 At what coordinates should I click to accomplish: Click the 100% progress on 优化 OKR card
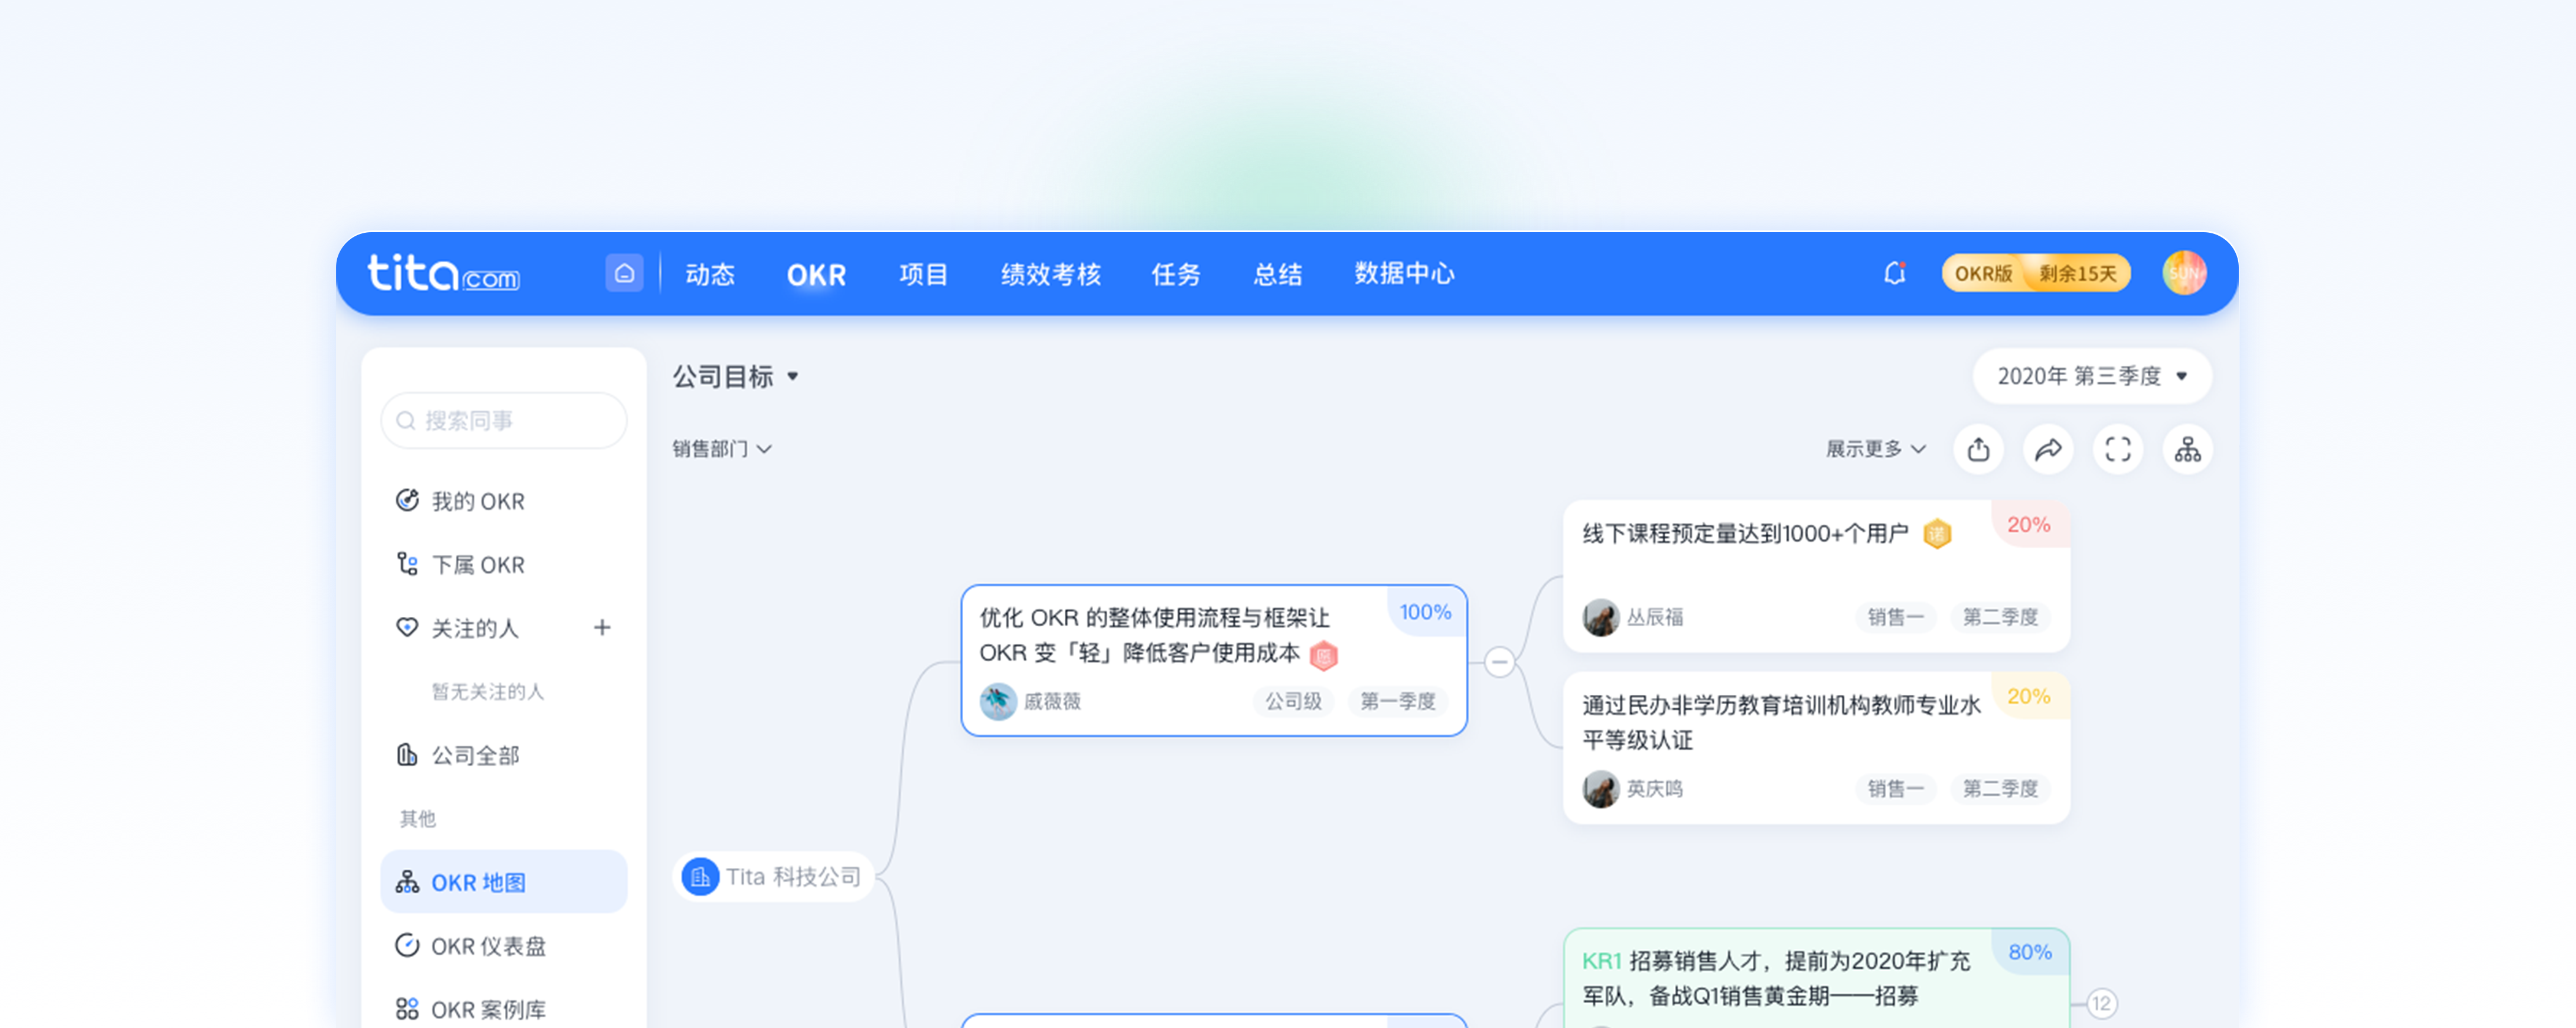click(x=1425, y=612)
